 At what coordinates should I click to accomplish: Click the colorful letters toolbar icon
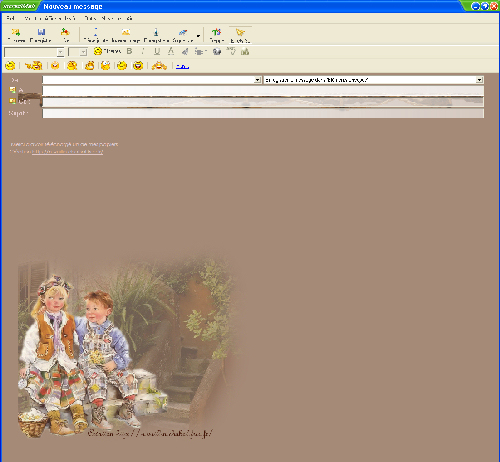[216, 32]
